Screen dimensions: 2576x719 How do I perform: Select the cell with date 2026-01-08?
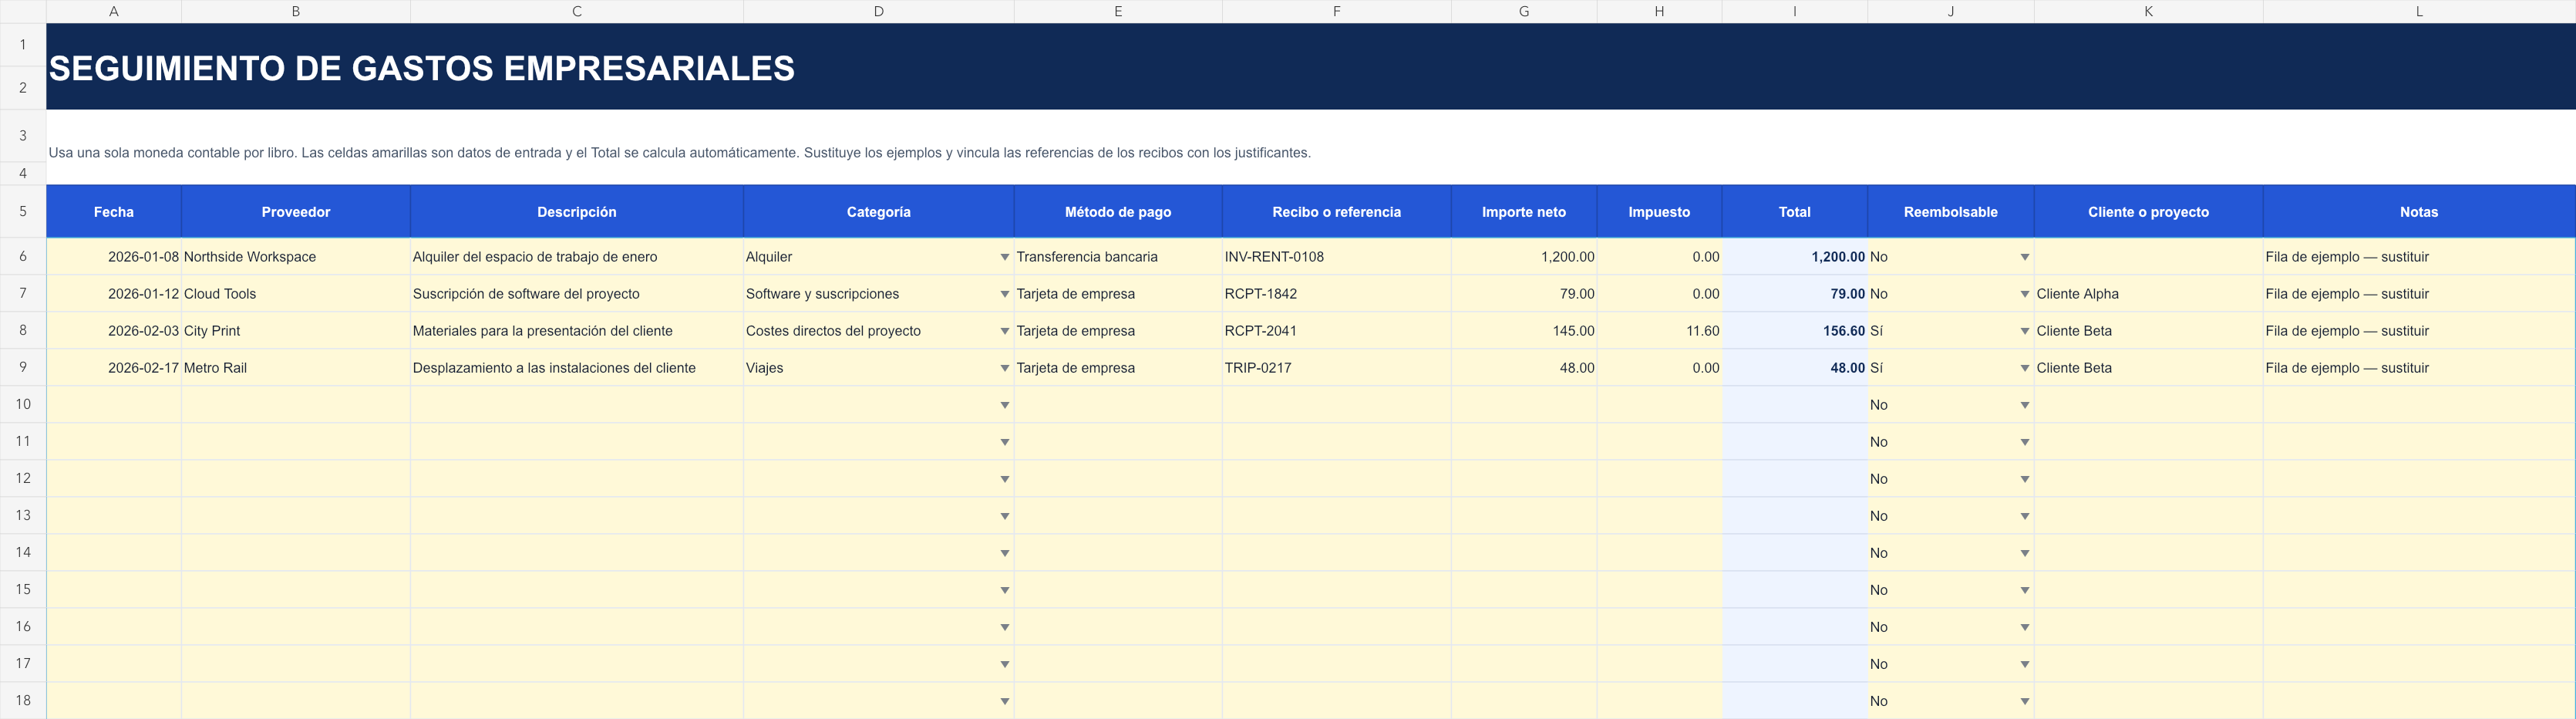click(x=114, y=257)
